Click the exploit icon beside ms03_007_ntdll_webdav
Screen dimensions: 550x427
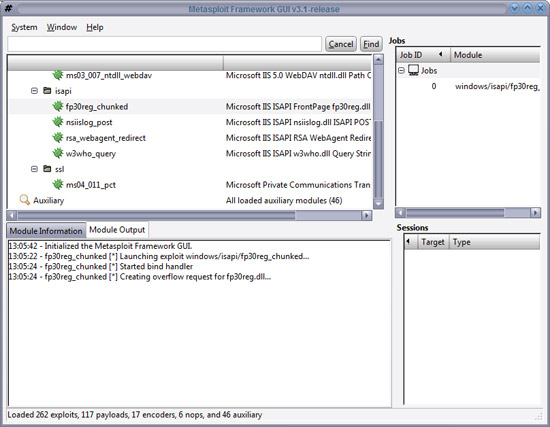(58, 75)
